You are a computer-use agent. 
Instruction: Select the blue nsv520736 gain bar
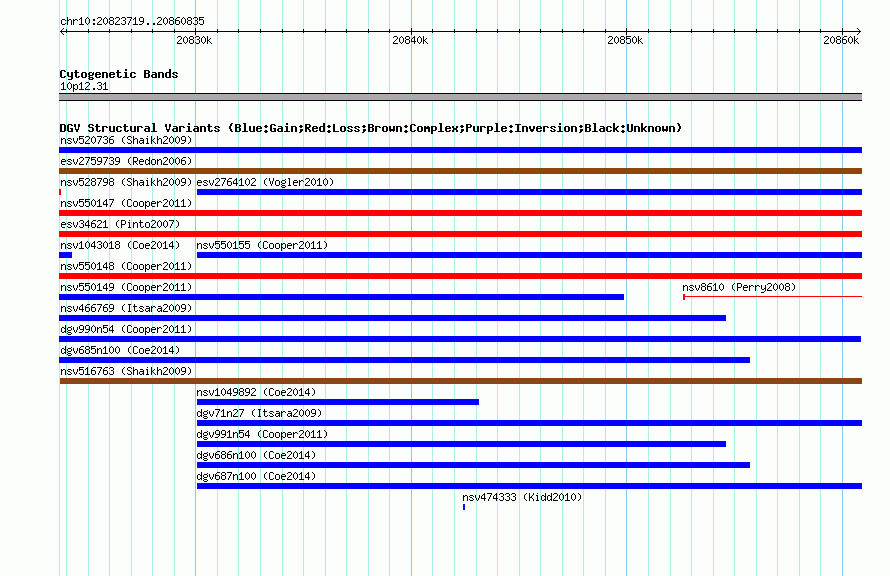click(x=460, y=150)
